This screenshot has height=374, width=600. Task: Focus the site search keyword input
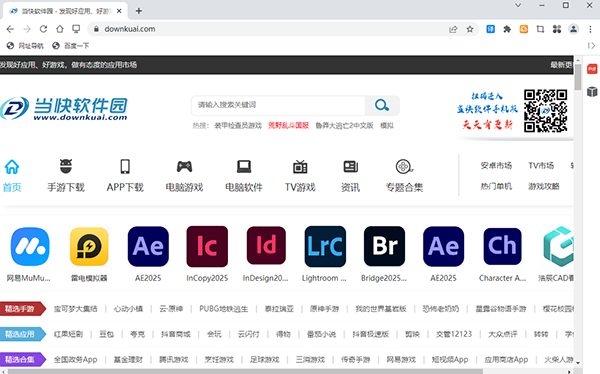click(x=278, y=105)
